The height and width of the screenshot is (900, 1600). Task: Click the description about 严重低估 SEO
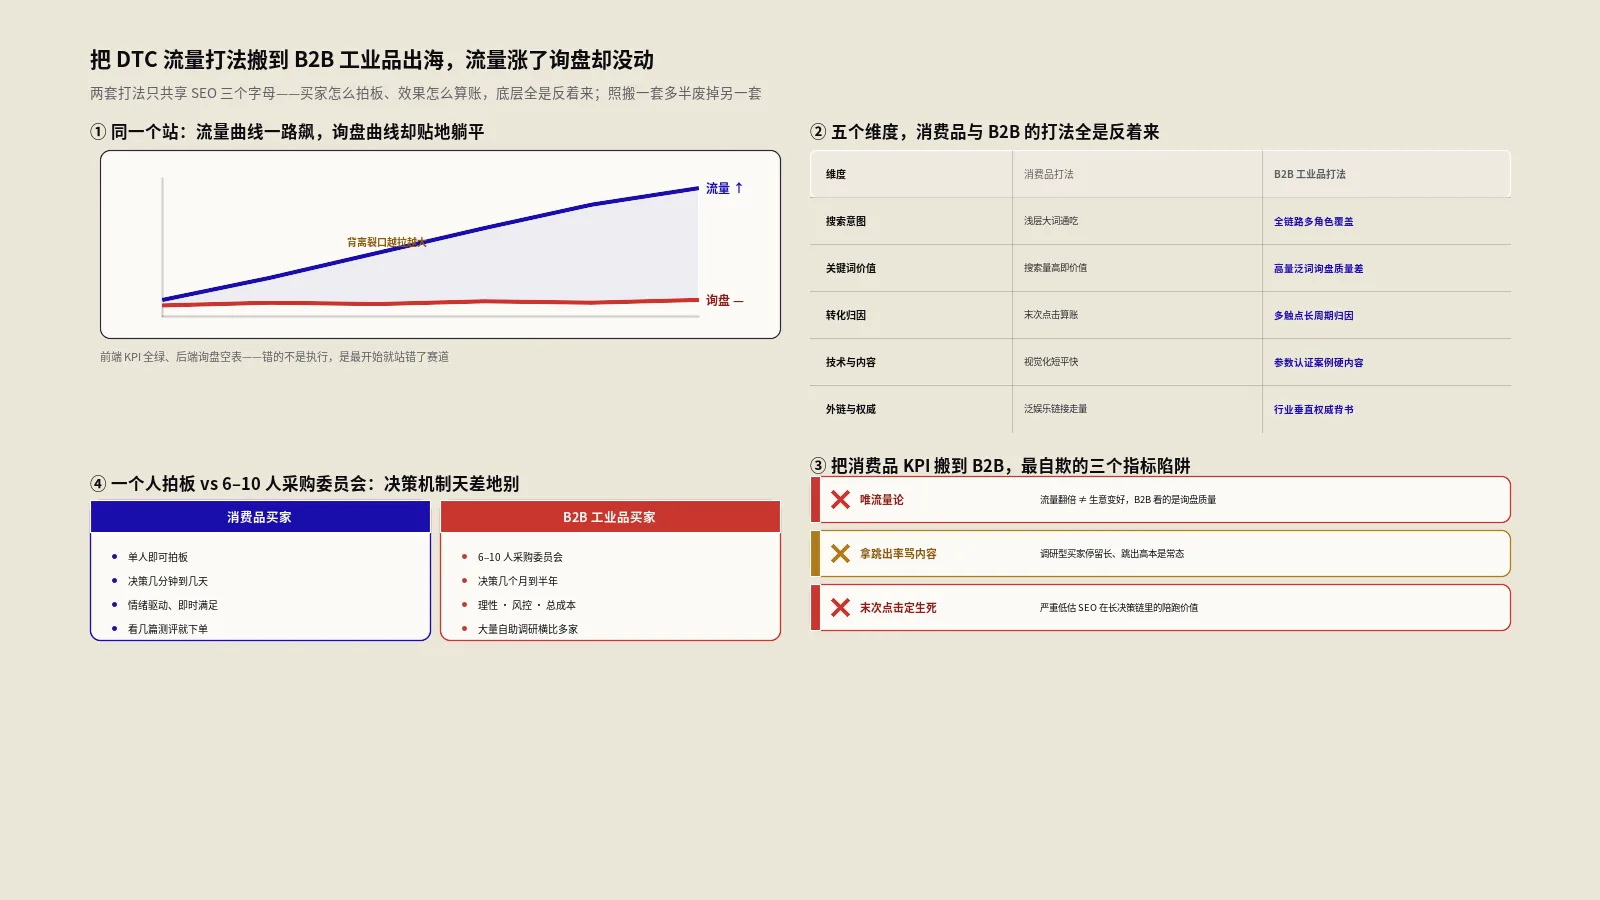click(x=1119, y=608)
